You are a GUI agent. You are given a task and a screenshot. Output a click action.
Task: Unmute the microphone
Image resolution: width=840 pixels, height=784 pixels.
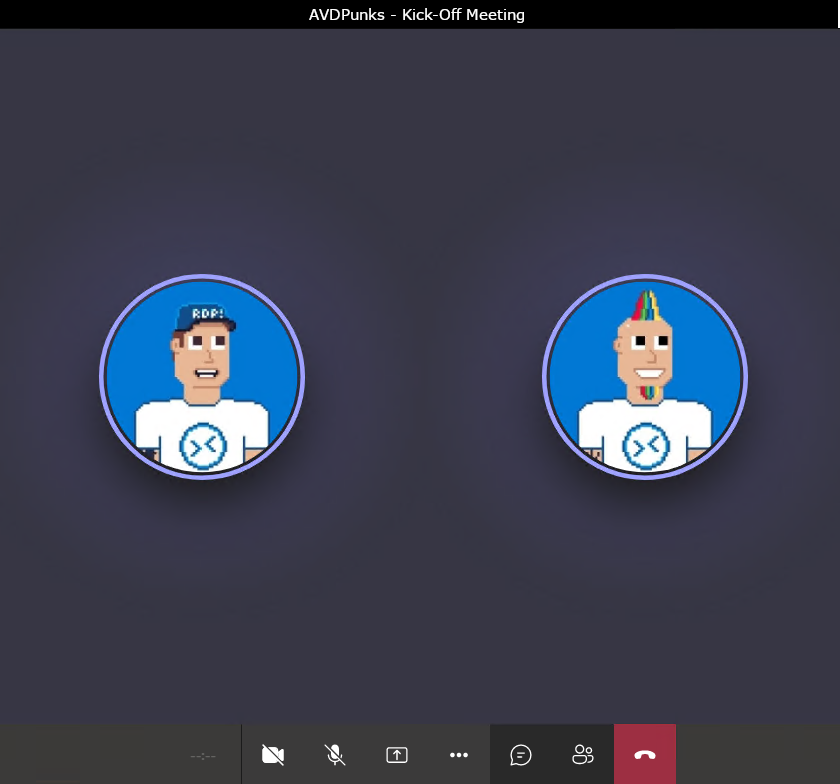(x=335, y=755)
